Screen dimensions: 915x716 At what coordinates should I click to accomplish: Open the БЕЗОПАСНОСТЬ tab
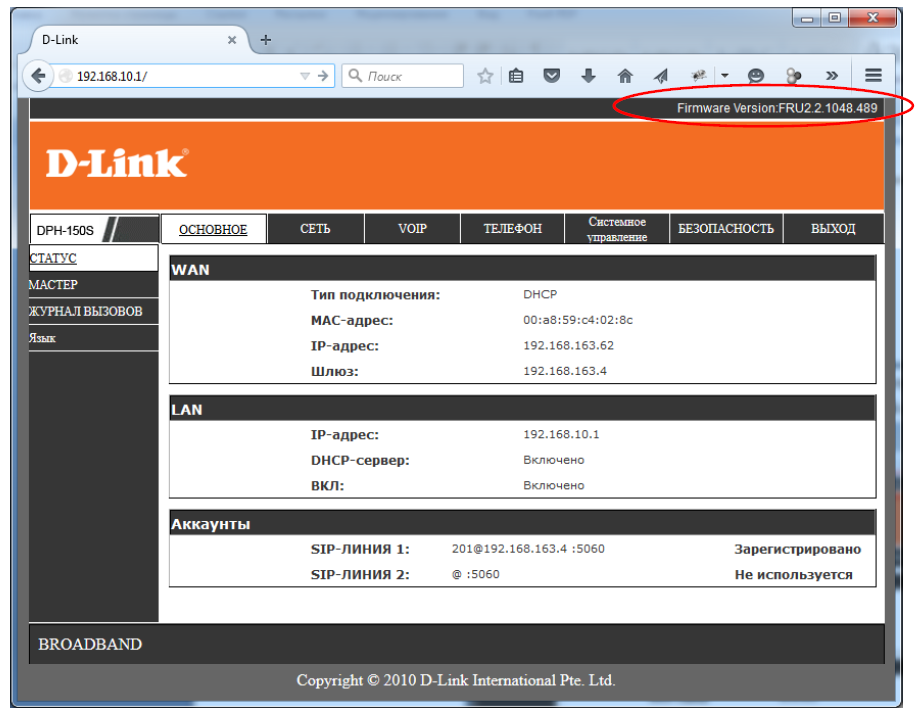(x=726, y=229)
